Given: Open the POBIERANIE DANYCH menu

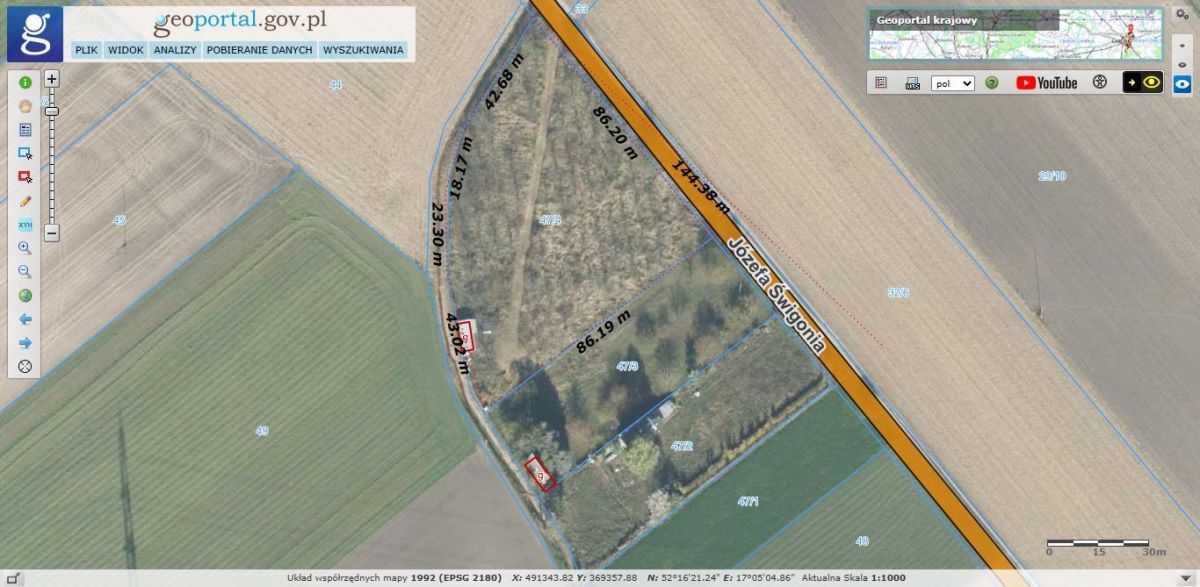Looking at the screenshot, I should click(260, 49).
